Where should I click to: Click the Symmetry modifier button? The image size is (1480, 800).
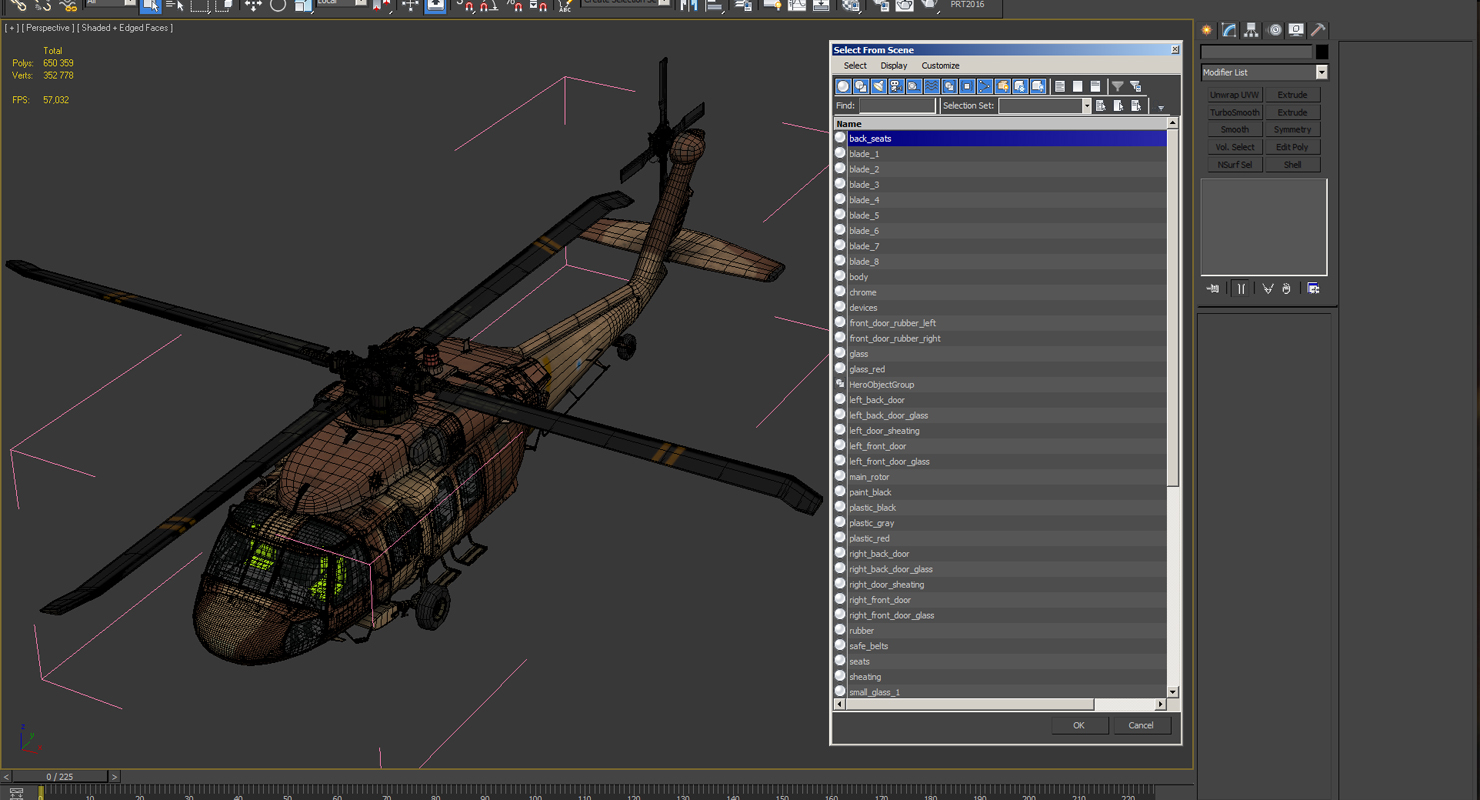1292,130
